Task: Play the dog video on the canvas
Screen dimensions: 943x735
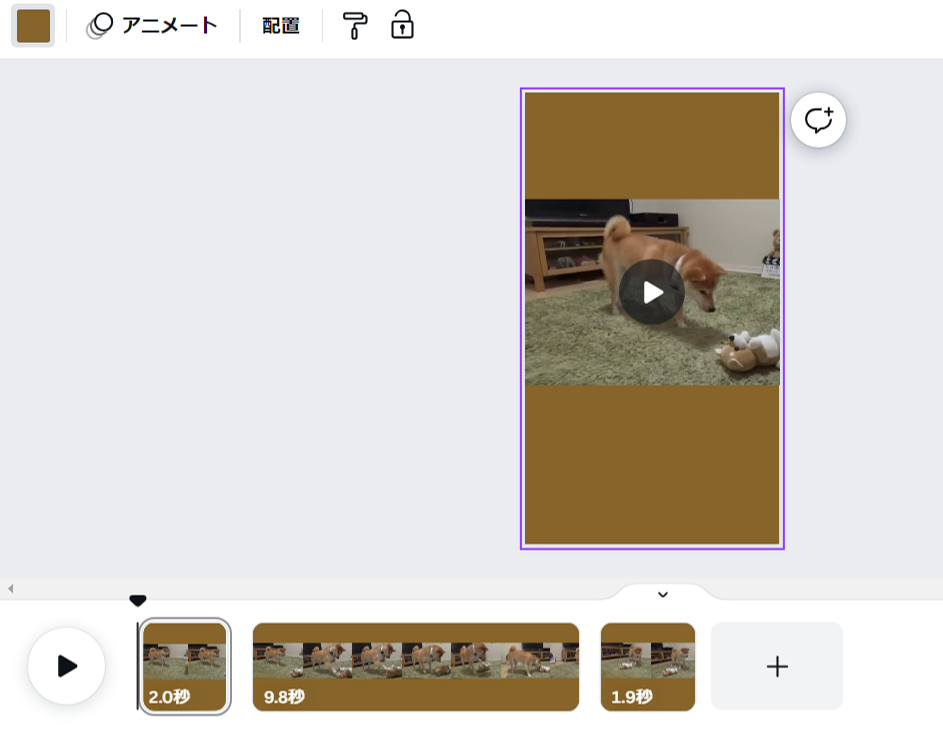Action: click(x=652, y=292)
